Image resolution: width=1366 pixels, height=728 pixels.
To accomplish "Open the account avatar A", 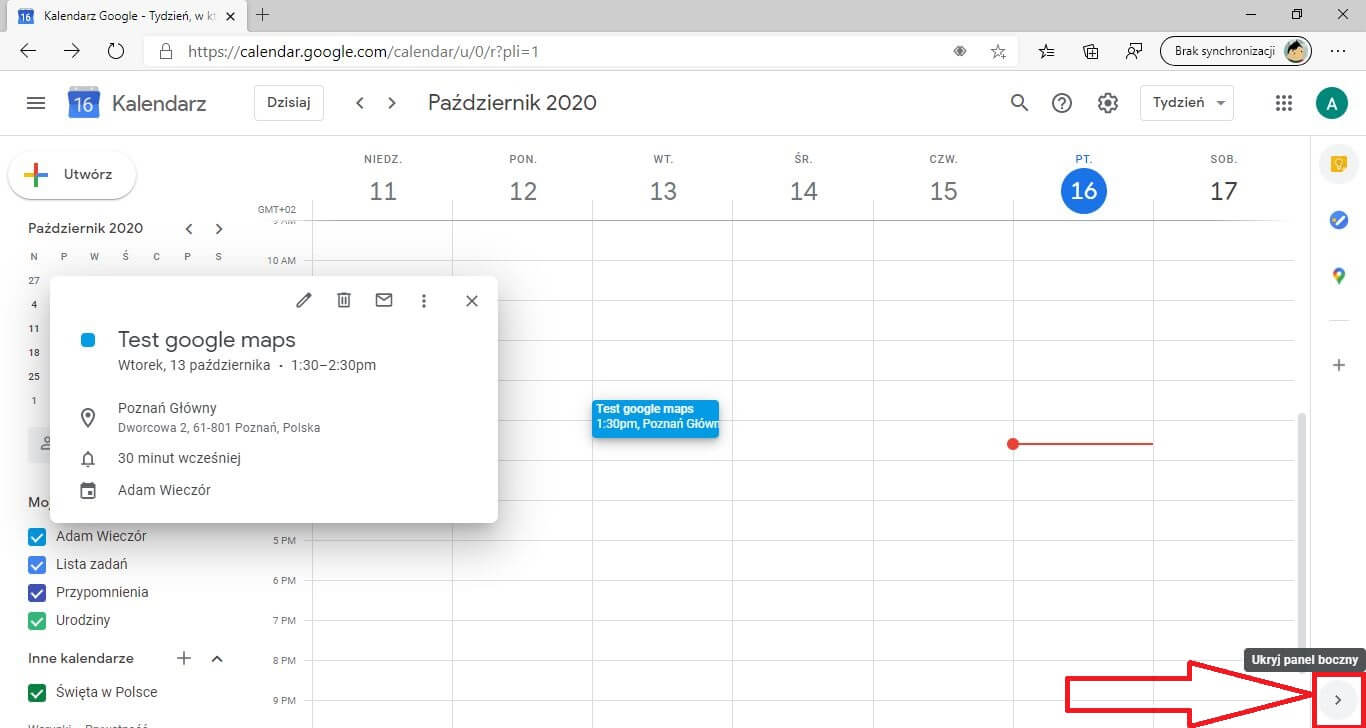I will tap(1331, 103).
